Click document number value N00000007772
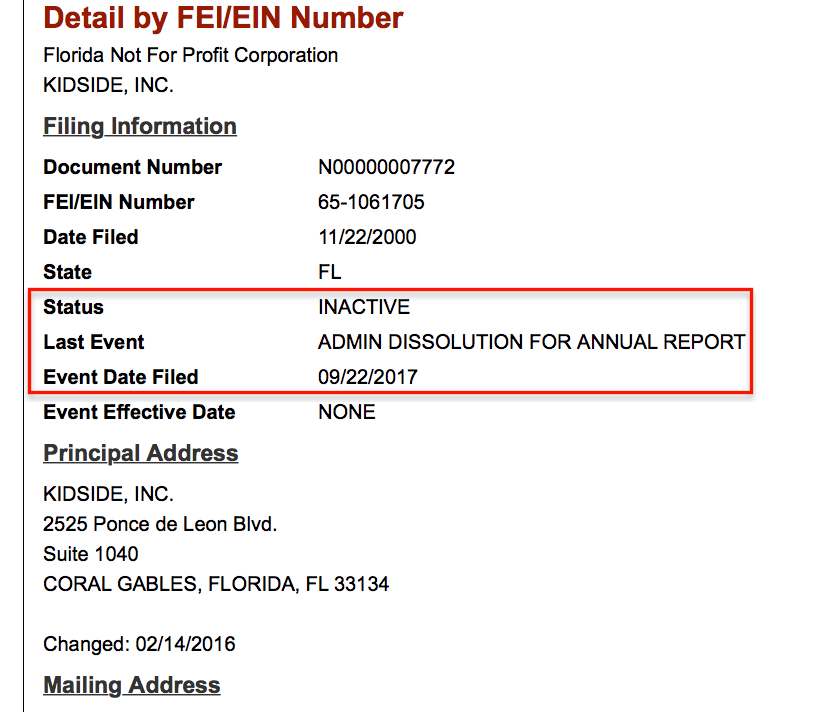823x712 pixels. 386,167
